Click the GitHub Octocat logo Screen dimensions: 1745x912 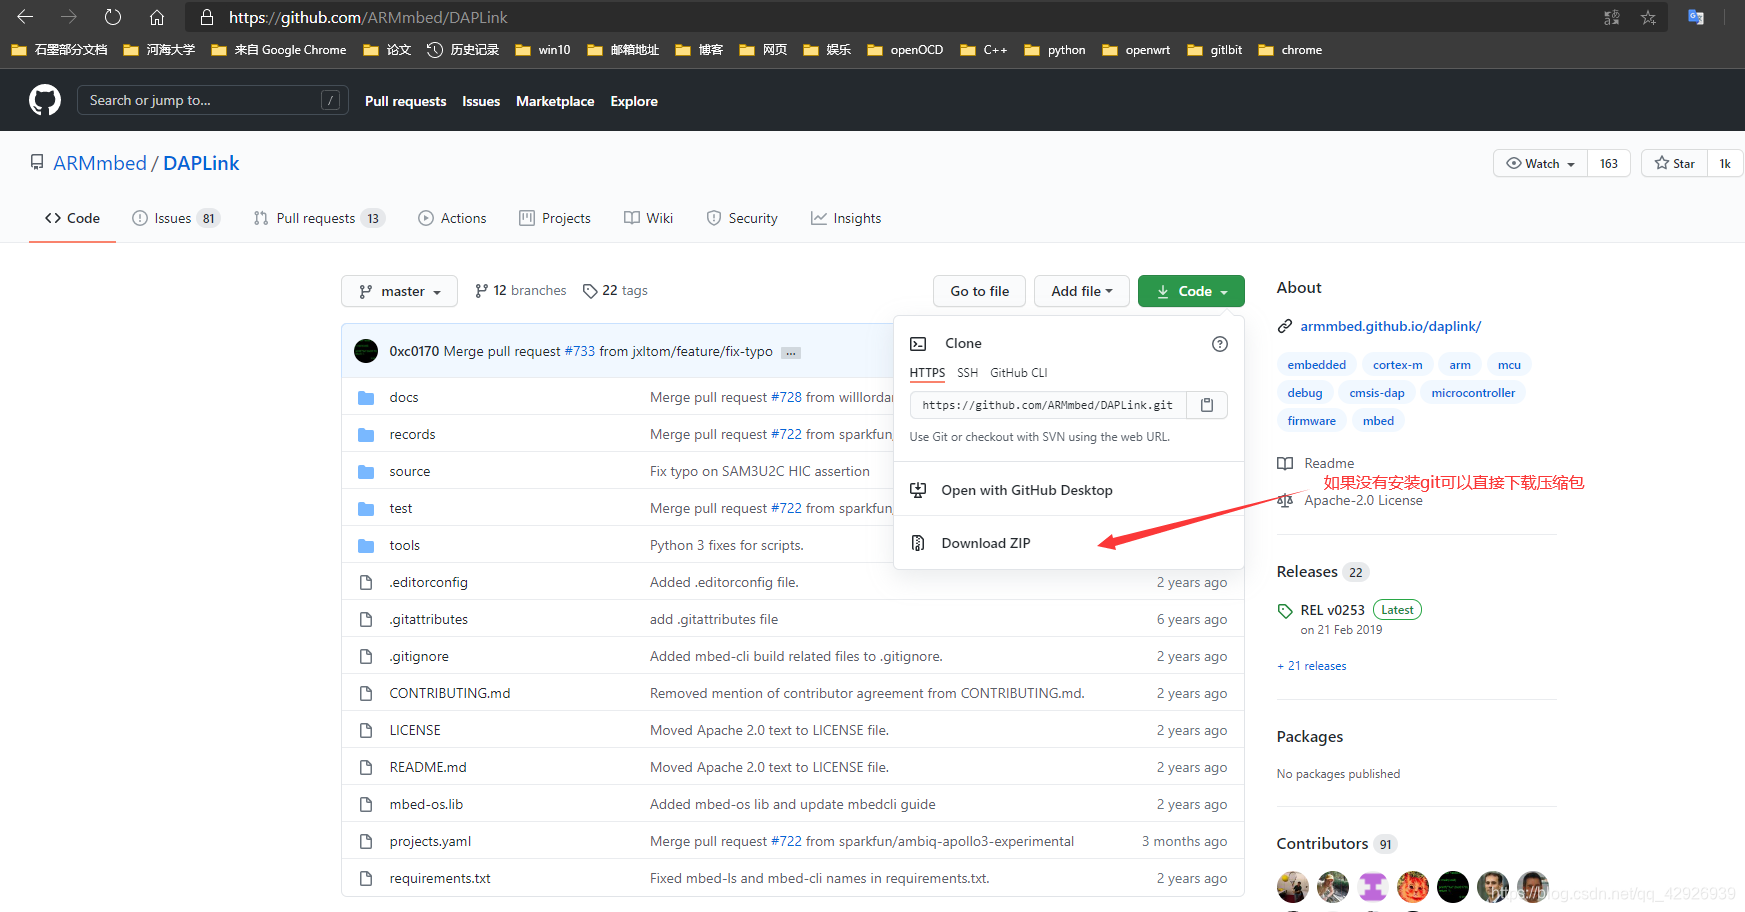point(45,100)
